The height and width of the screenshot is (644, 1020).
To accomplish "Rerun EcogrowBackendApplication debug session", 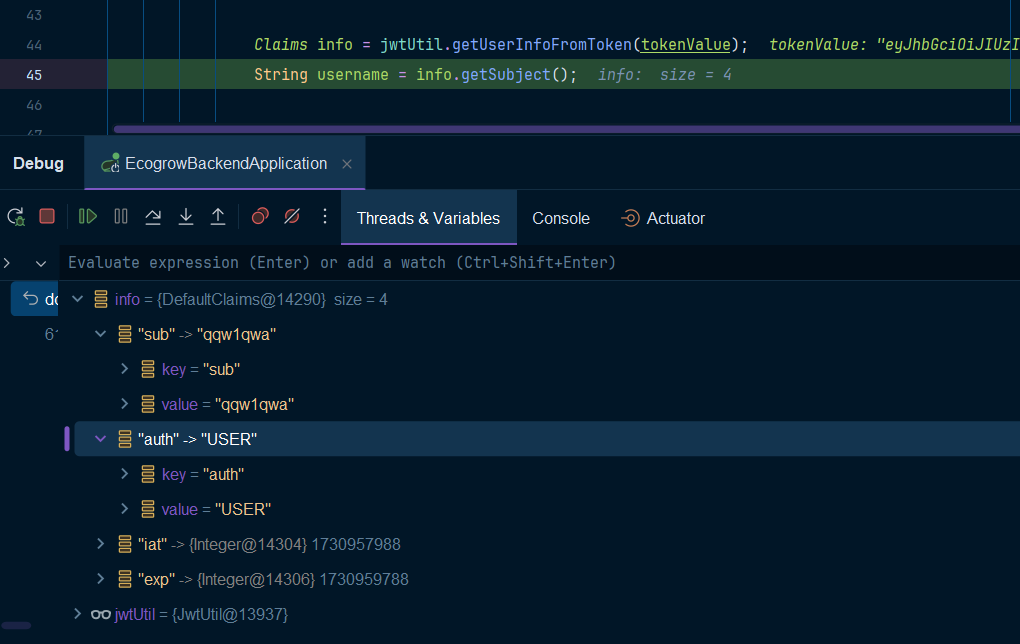I will 16,217.
